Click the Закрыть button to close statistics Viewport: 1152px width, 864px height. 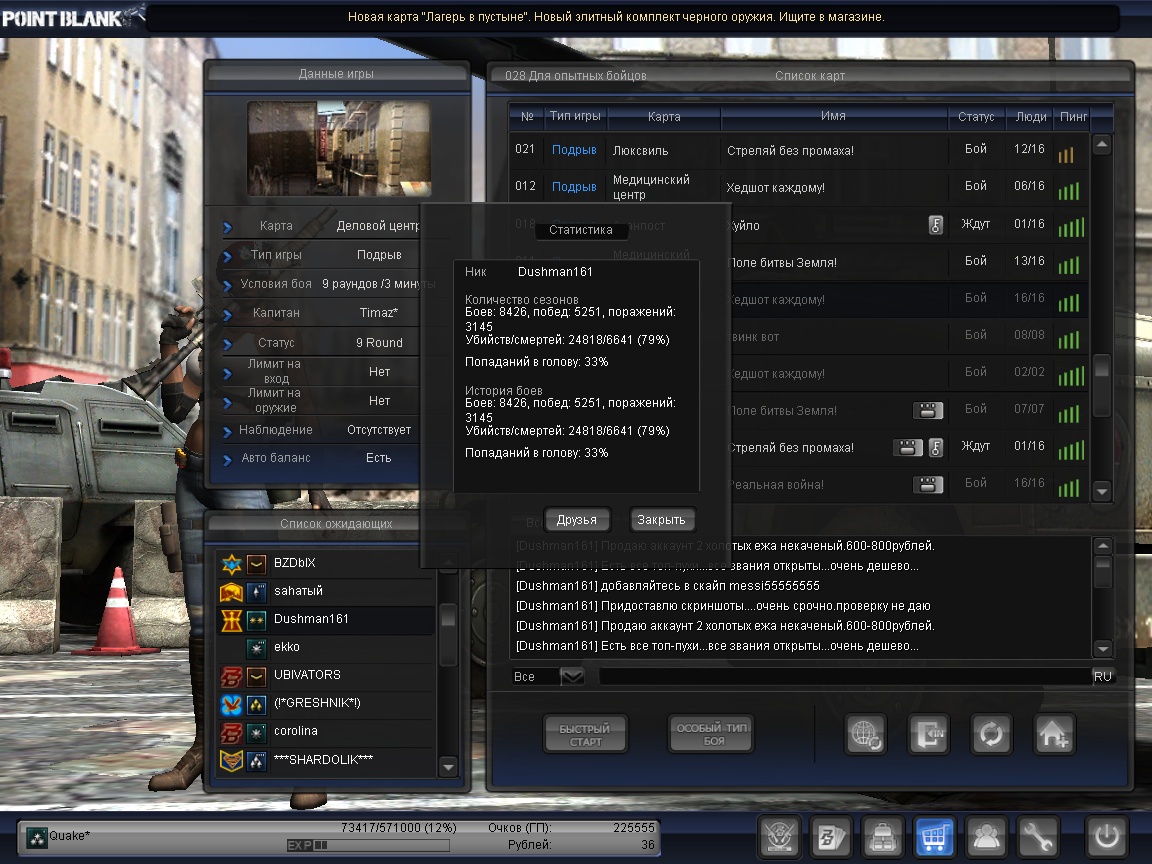click(x=661, y=520)
